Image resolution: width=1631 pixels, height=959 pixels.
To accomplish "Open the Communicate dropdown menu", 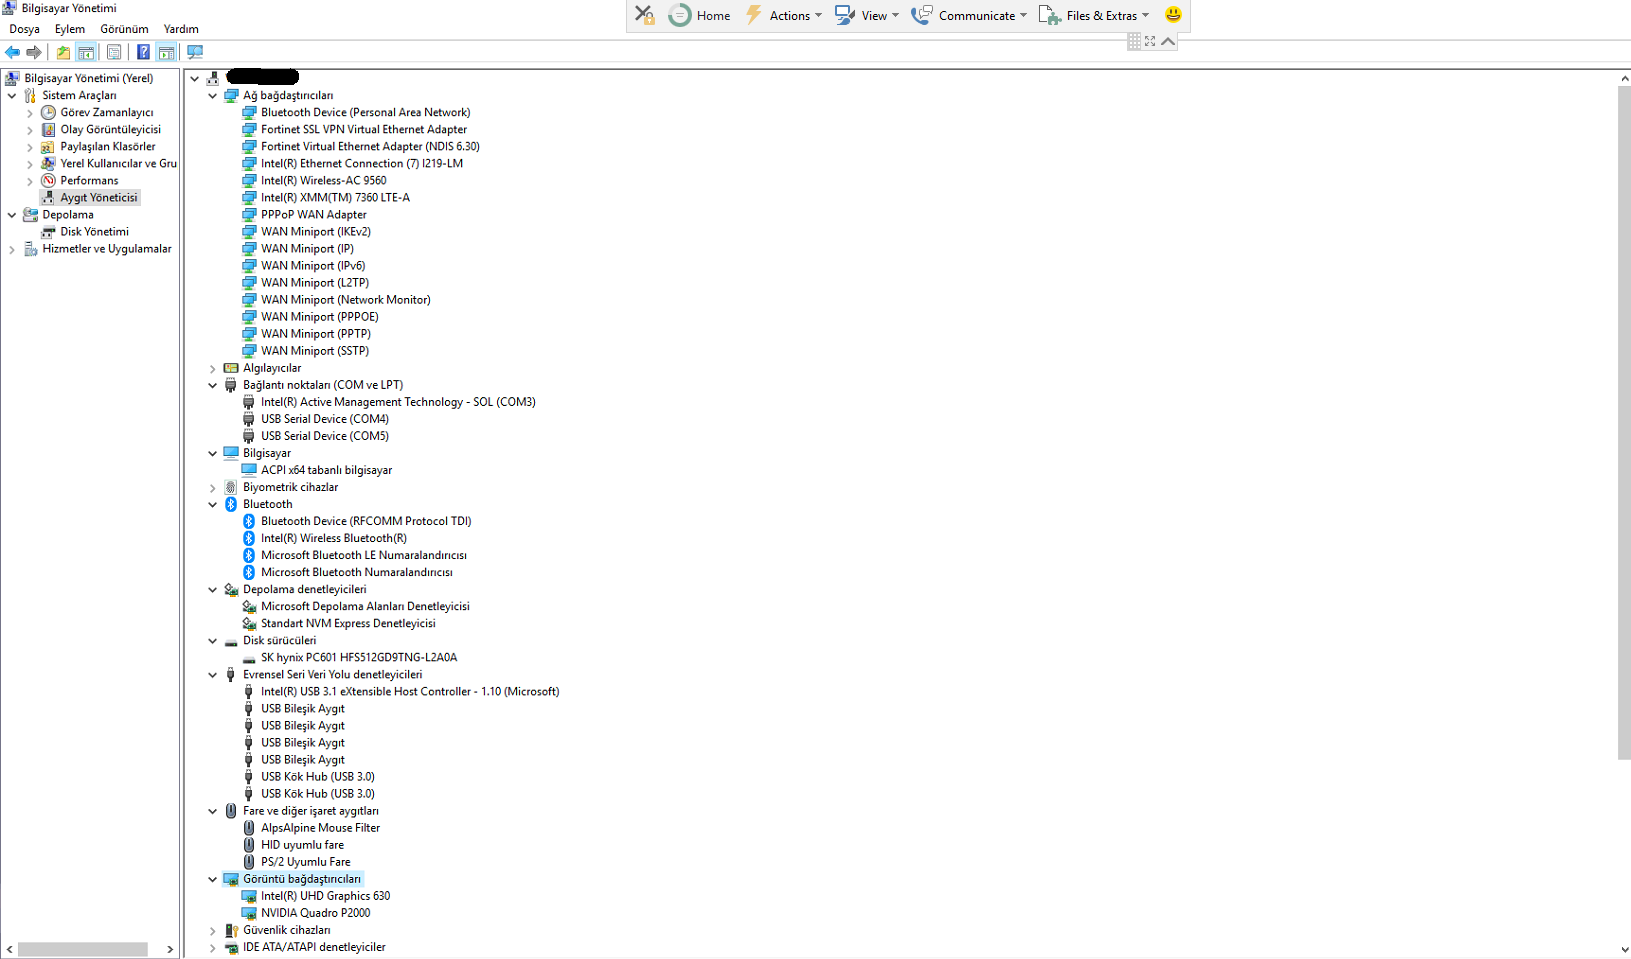I will (x=969, y=15).
